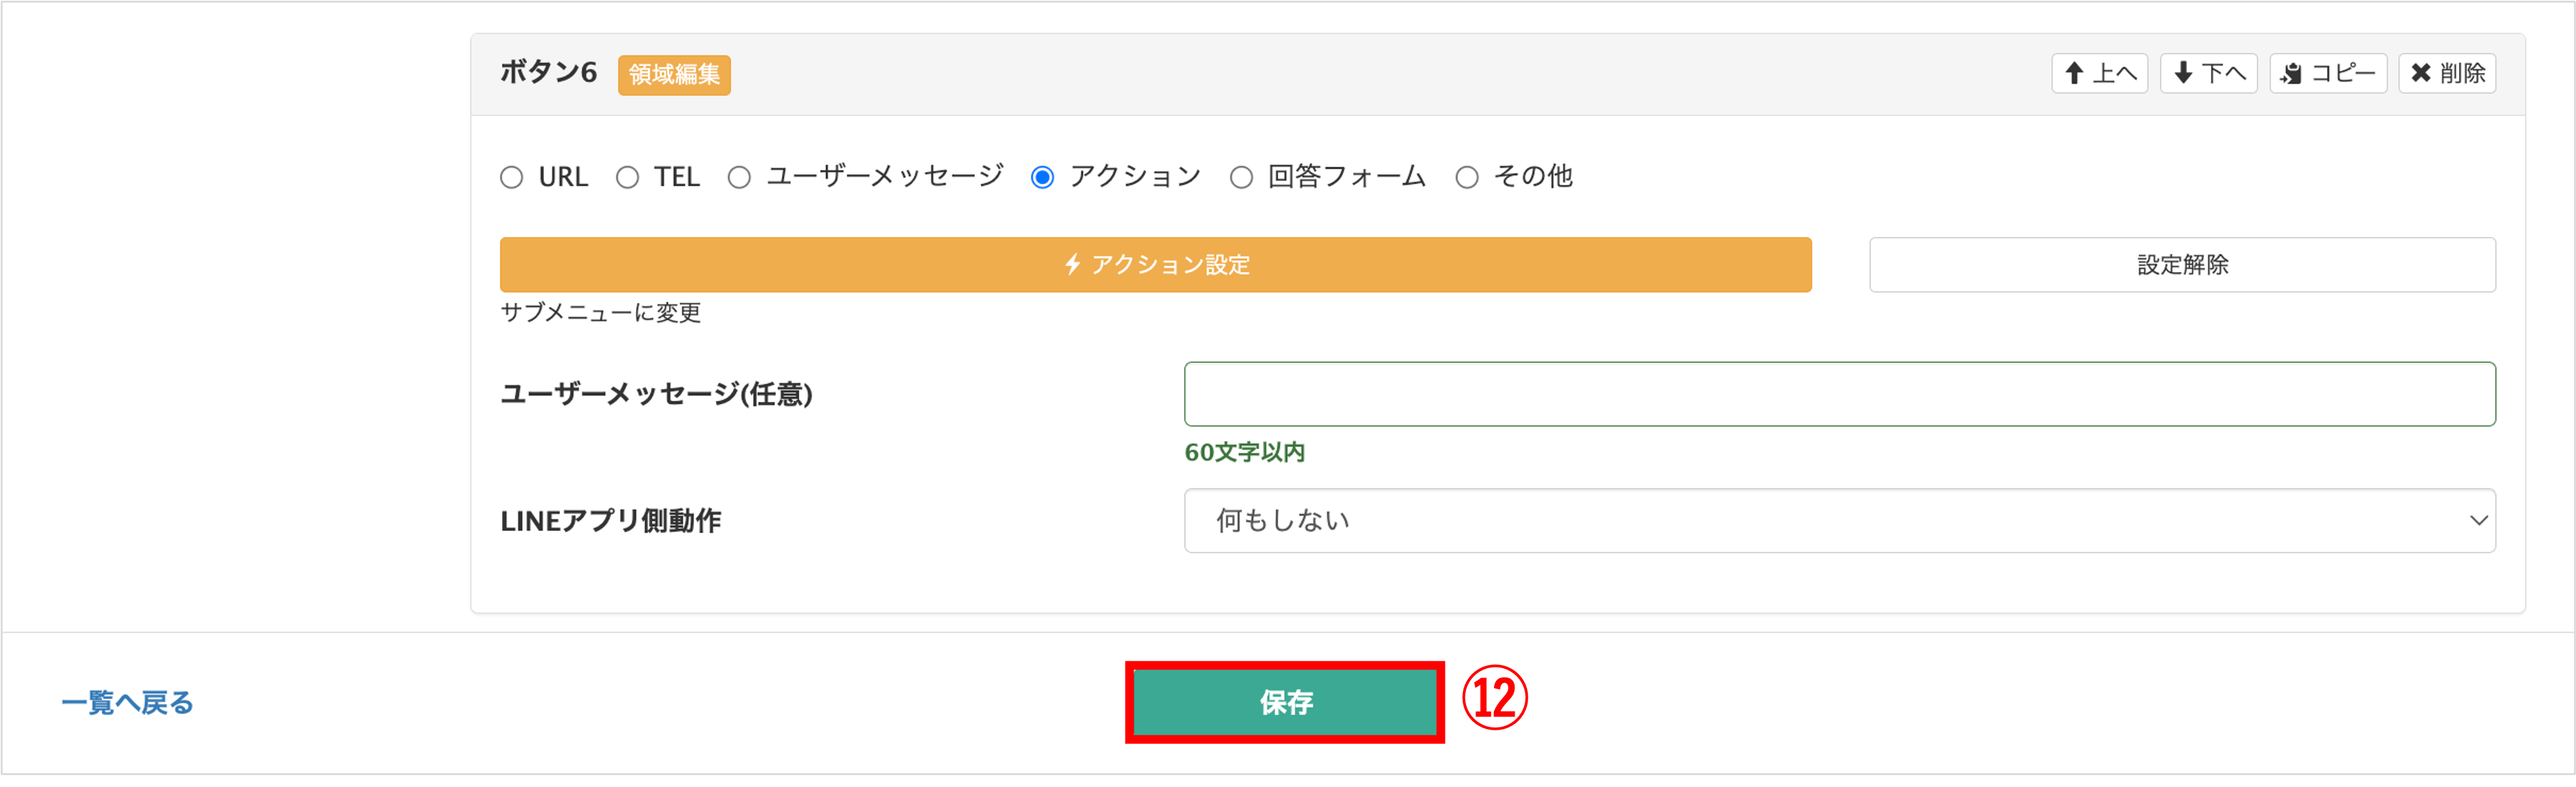Click the サブメニューに変更 action description
The width and height of the screenshot is (2576, 787).
tap(601, 313)
